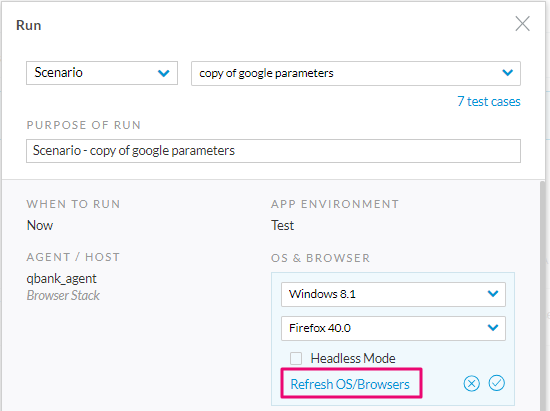Click the Refresh OS/Browsers link

350,384
